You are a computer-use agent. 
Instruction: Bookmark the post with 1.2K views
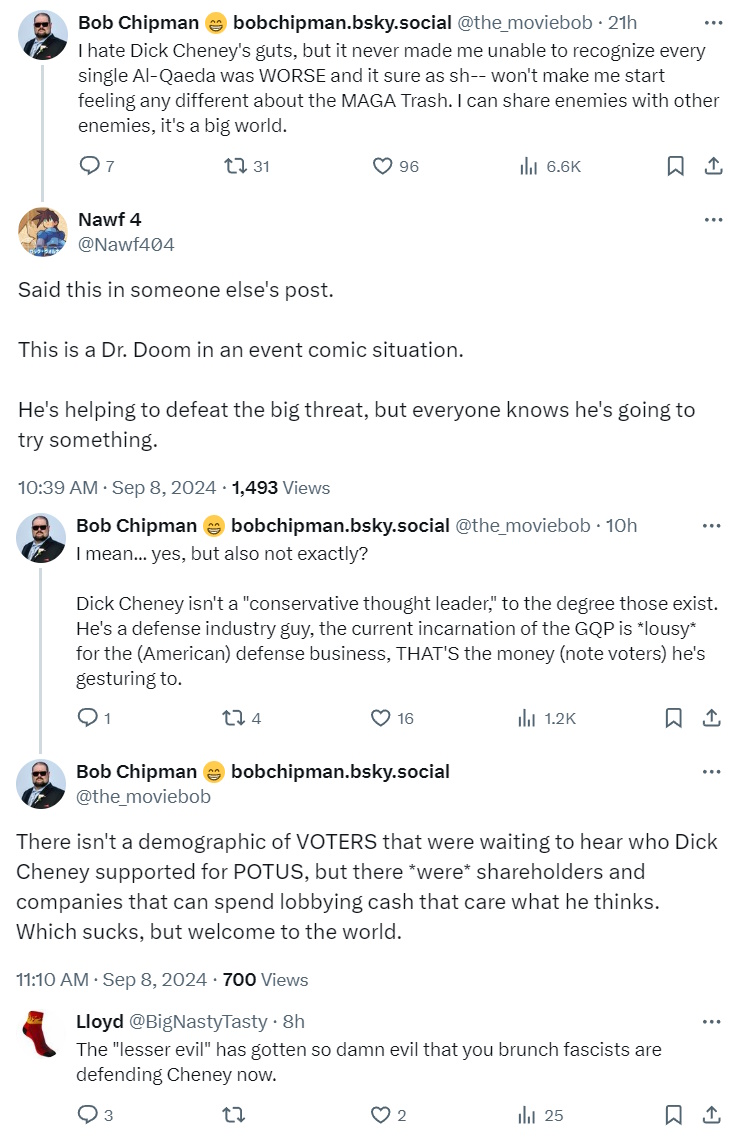[675, 717]
